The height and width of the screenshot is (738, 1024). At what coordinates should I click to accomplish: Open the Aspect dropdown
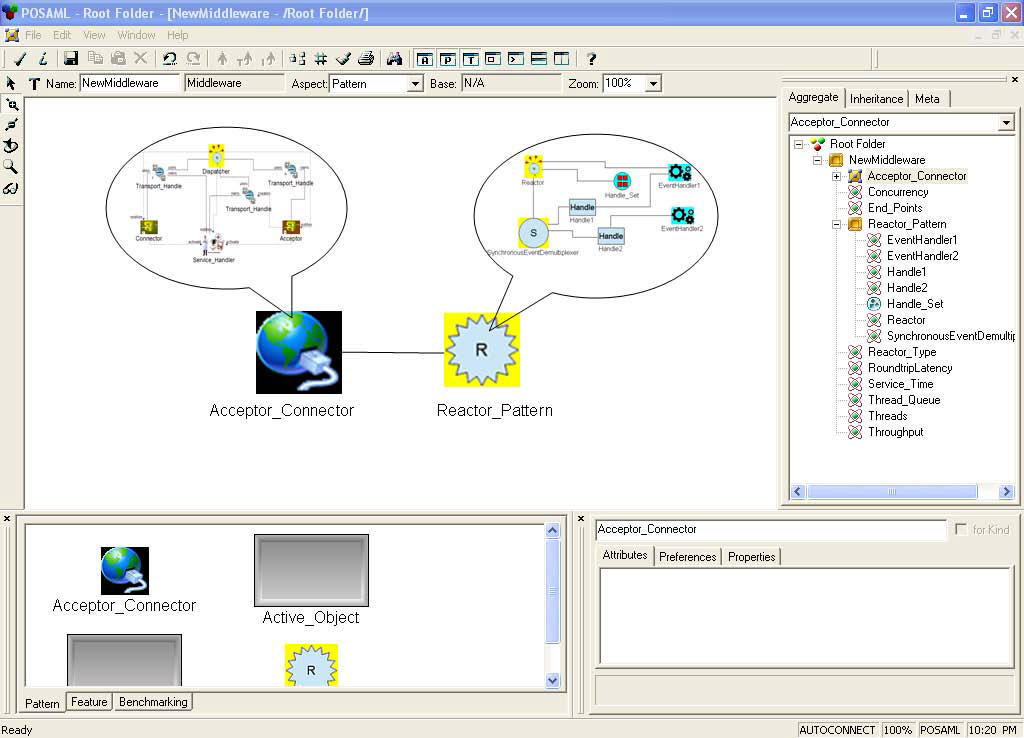415,85
